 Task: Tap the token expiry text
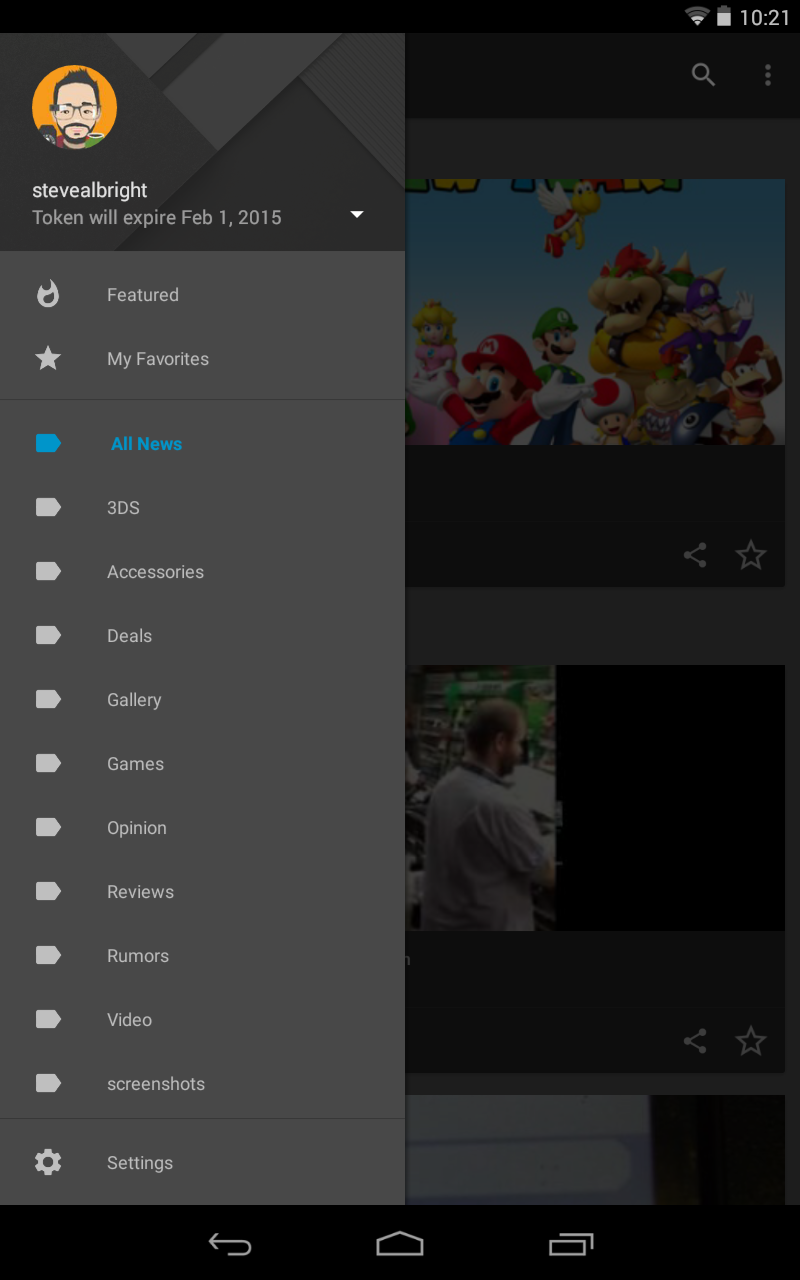tap(157, 217)
